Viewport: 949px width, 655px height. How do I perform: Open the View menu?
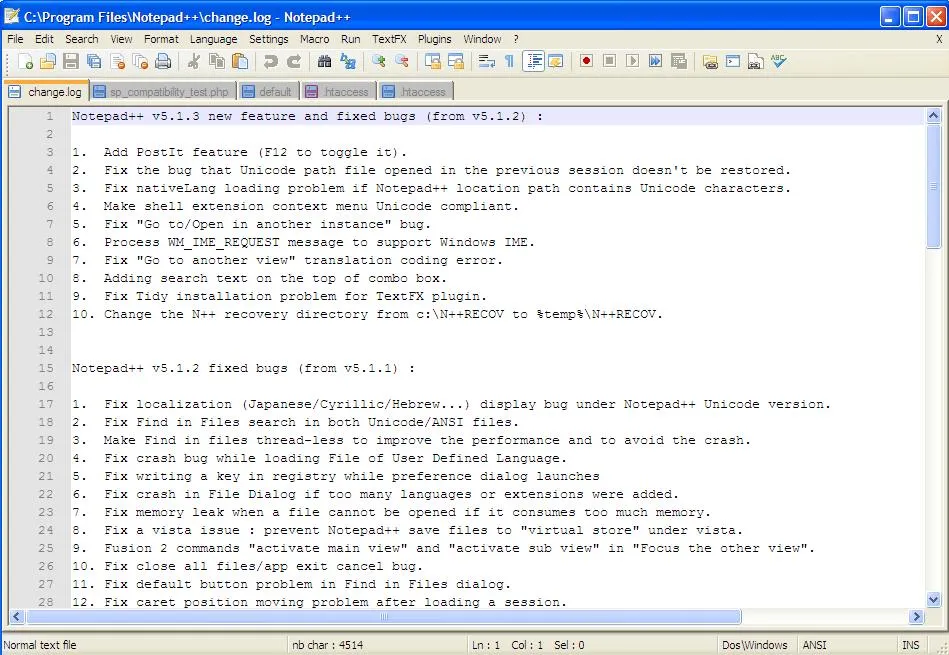pos(121,39)
